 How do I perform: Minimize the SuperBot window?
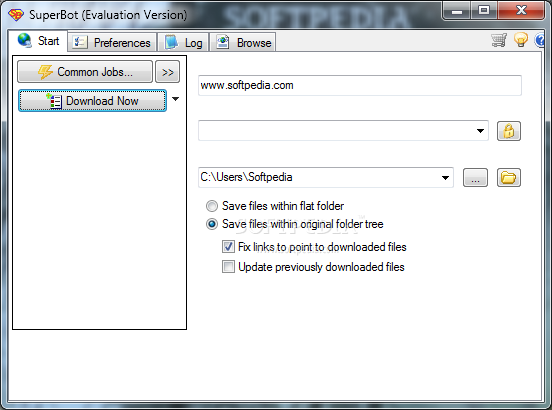(457, 11)
